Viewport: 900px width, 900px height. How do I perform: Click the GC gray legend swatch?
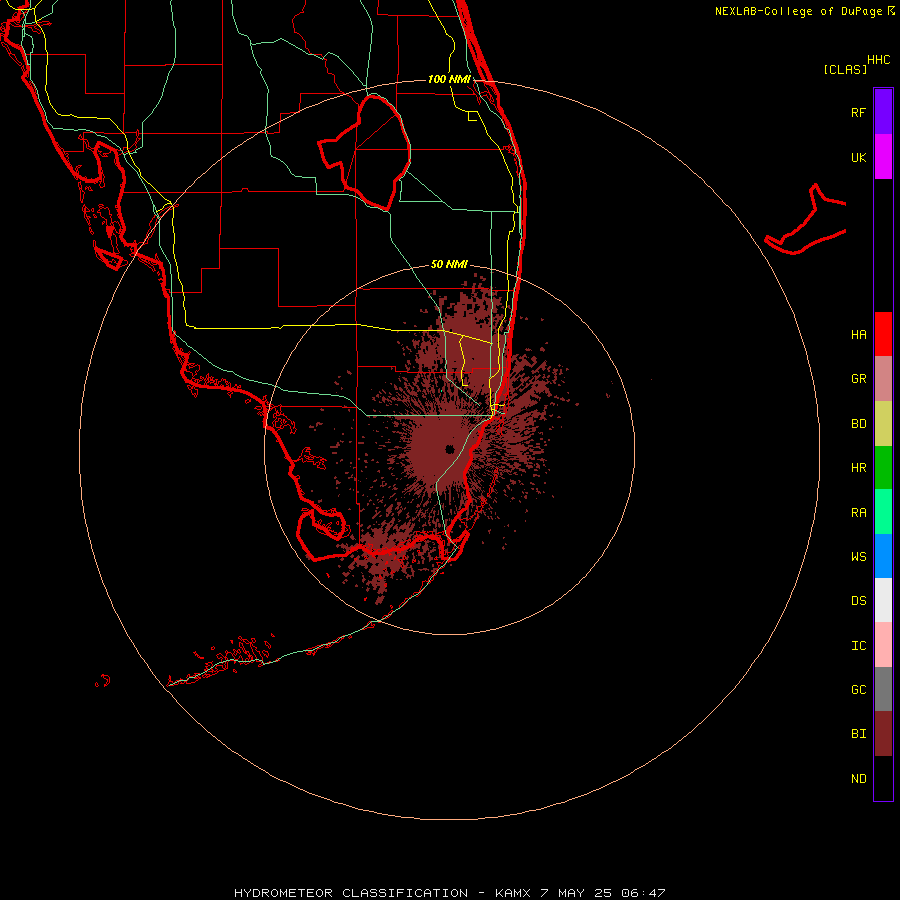pos(883,689)
